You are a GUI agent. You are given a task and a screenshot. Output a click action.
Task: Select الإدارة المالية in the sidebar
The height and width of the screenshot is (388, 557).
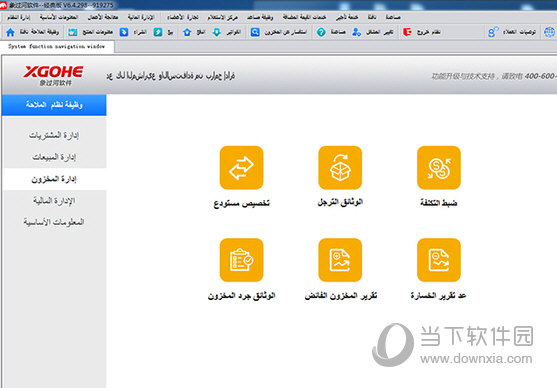pos(54,201)
